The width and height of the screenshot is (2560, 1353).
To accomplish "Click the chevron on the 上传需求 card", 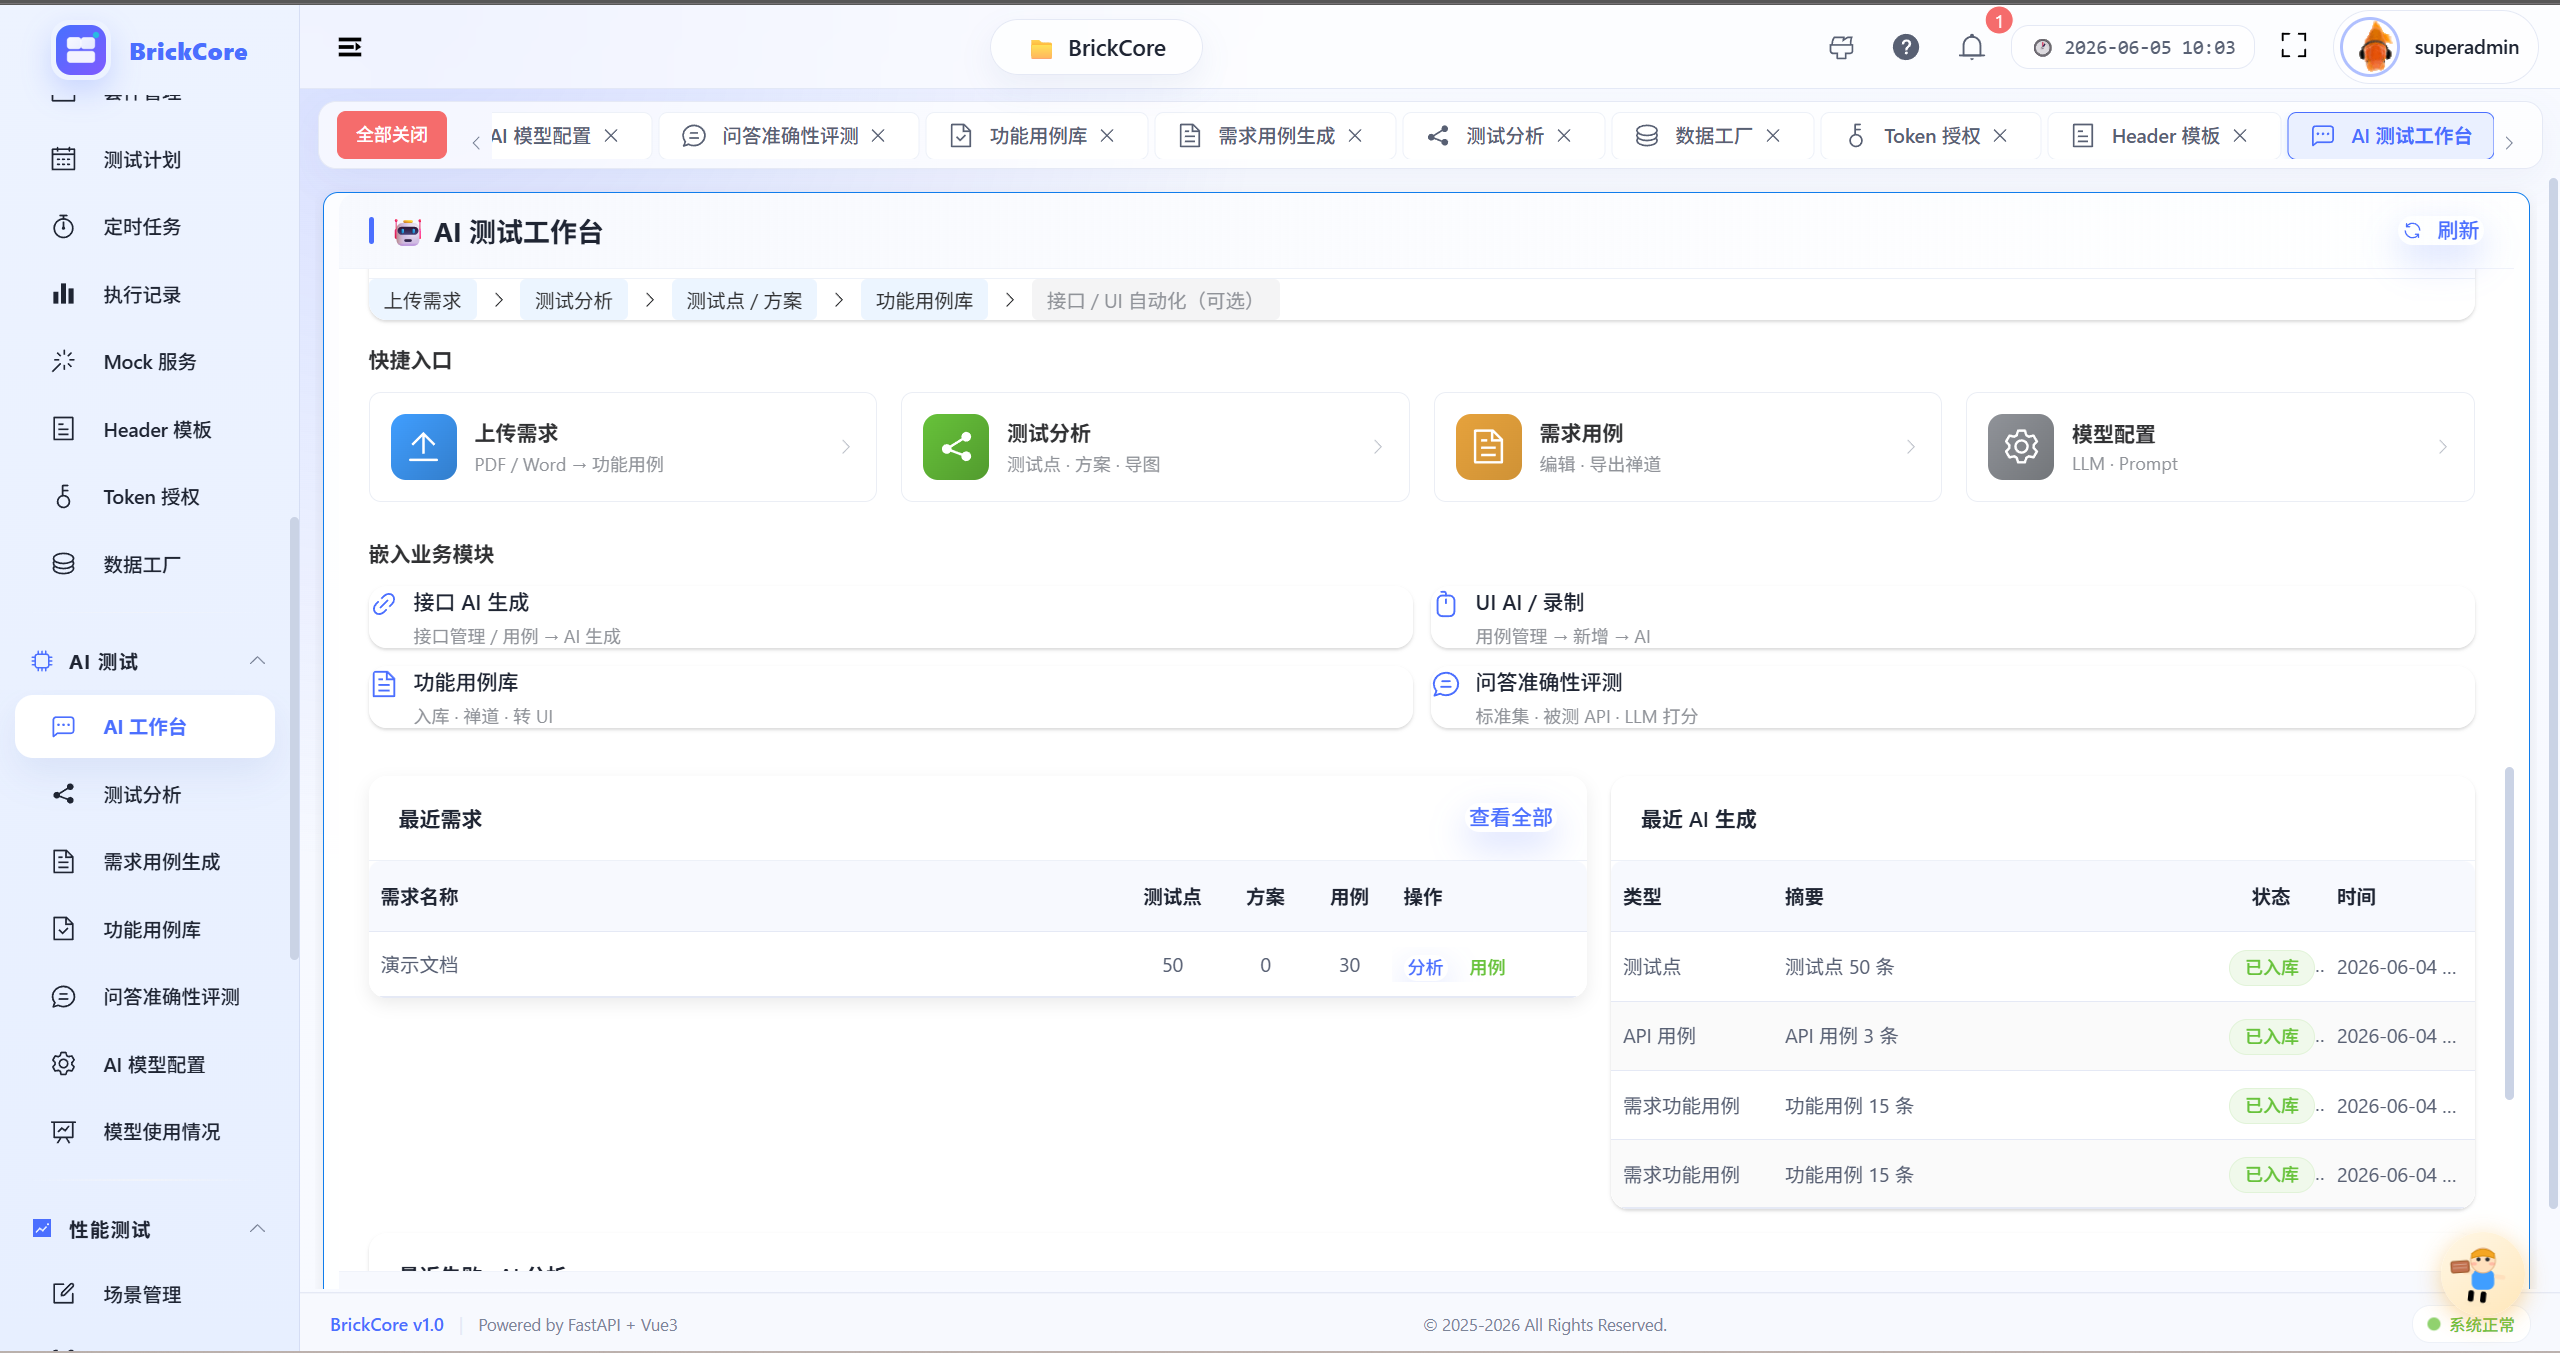I will pos(846,447).
